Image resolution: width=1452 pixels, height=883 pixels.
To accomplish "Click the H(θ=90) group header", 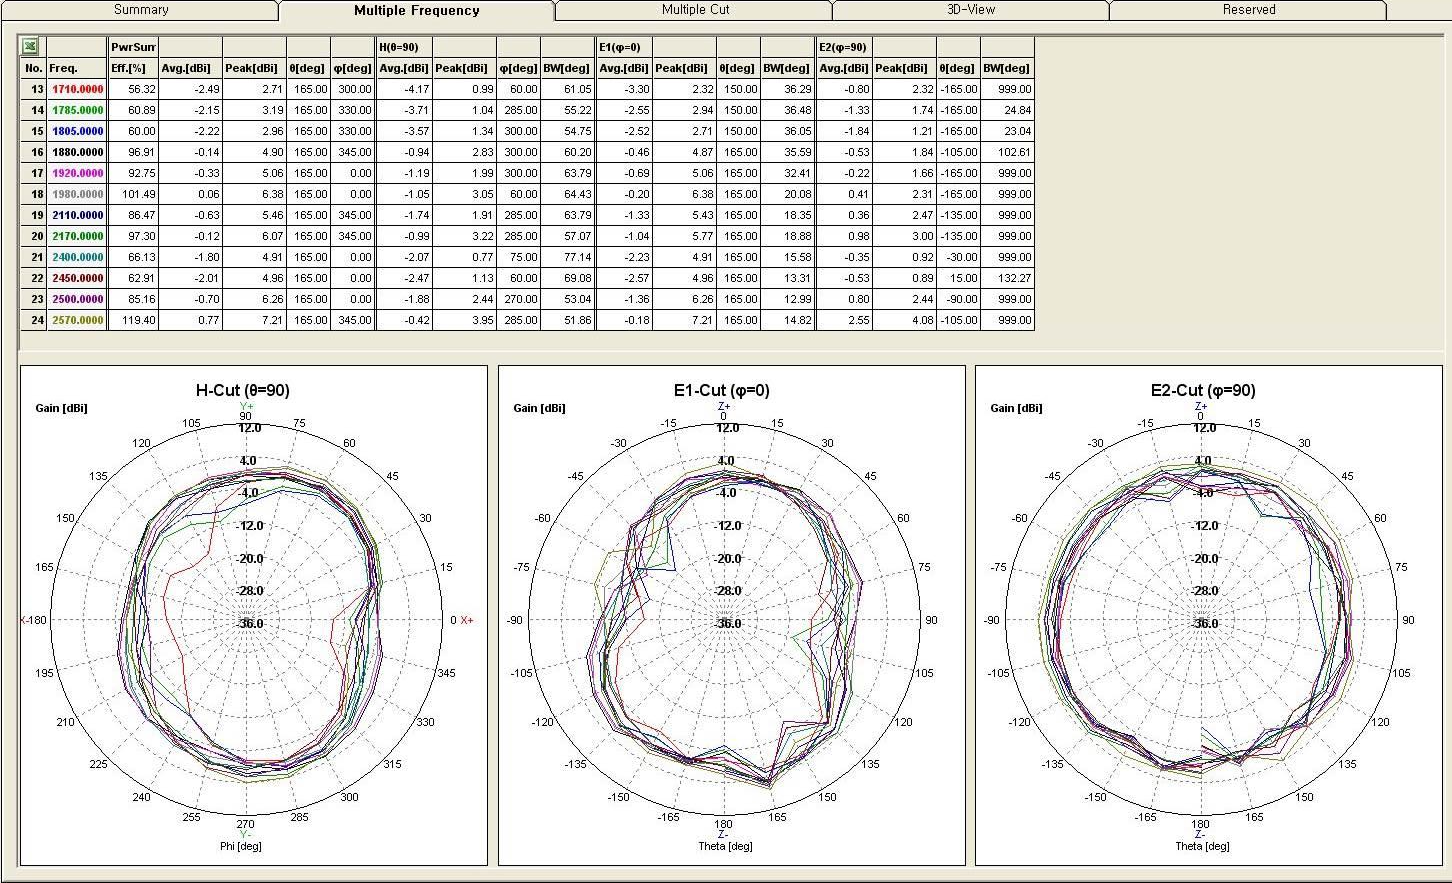I will [404, 47].
